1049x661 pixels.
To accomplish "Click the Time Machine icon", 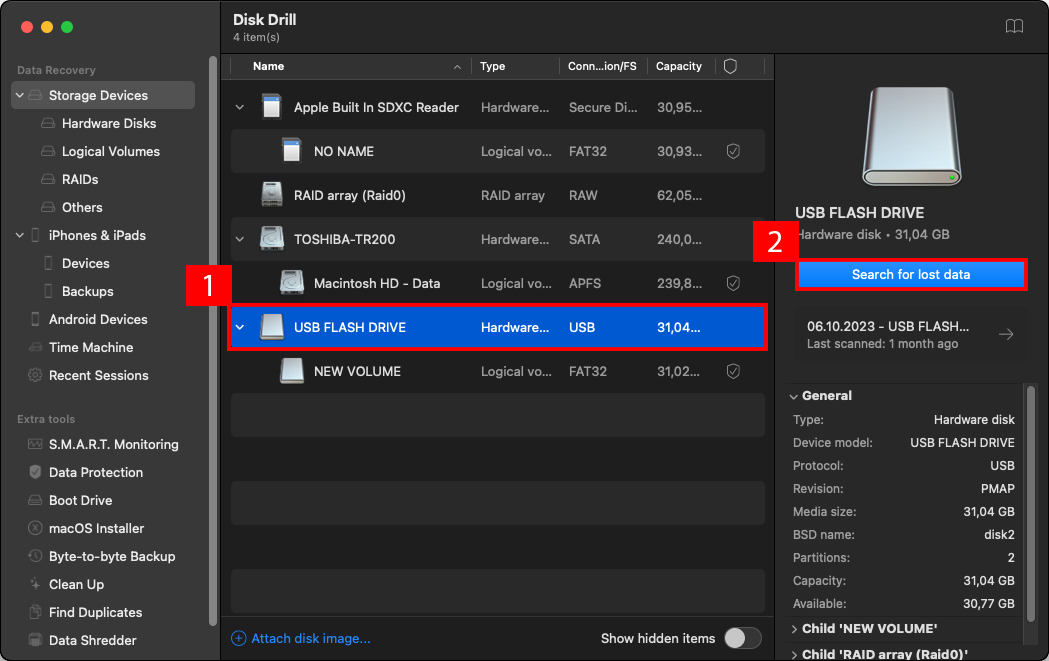I will pos(35,347).
